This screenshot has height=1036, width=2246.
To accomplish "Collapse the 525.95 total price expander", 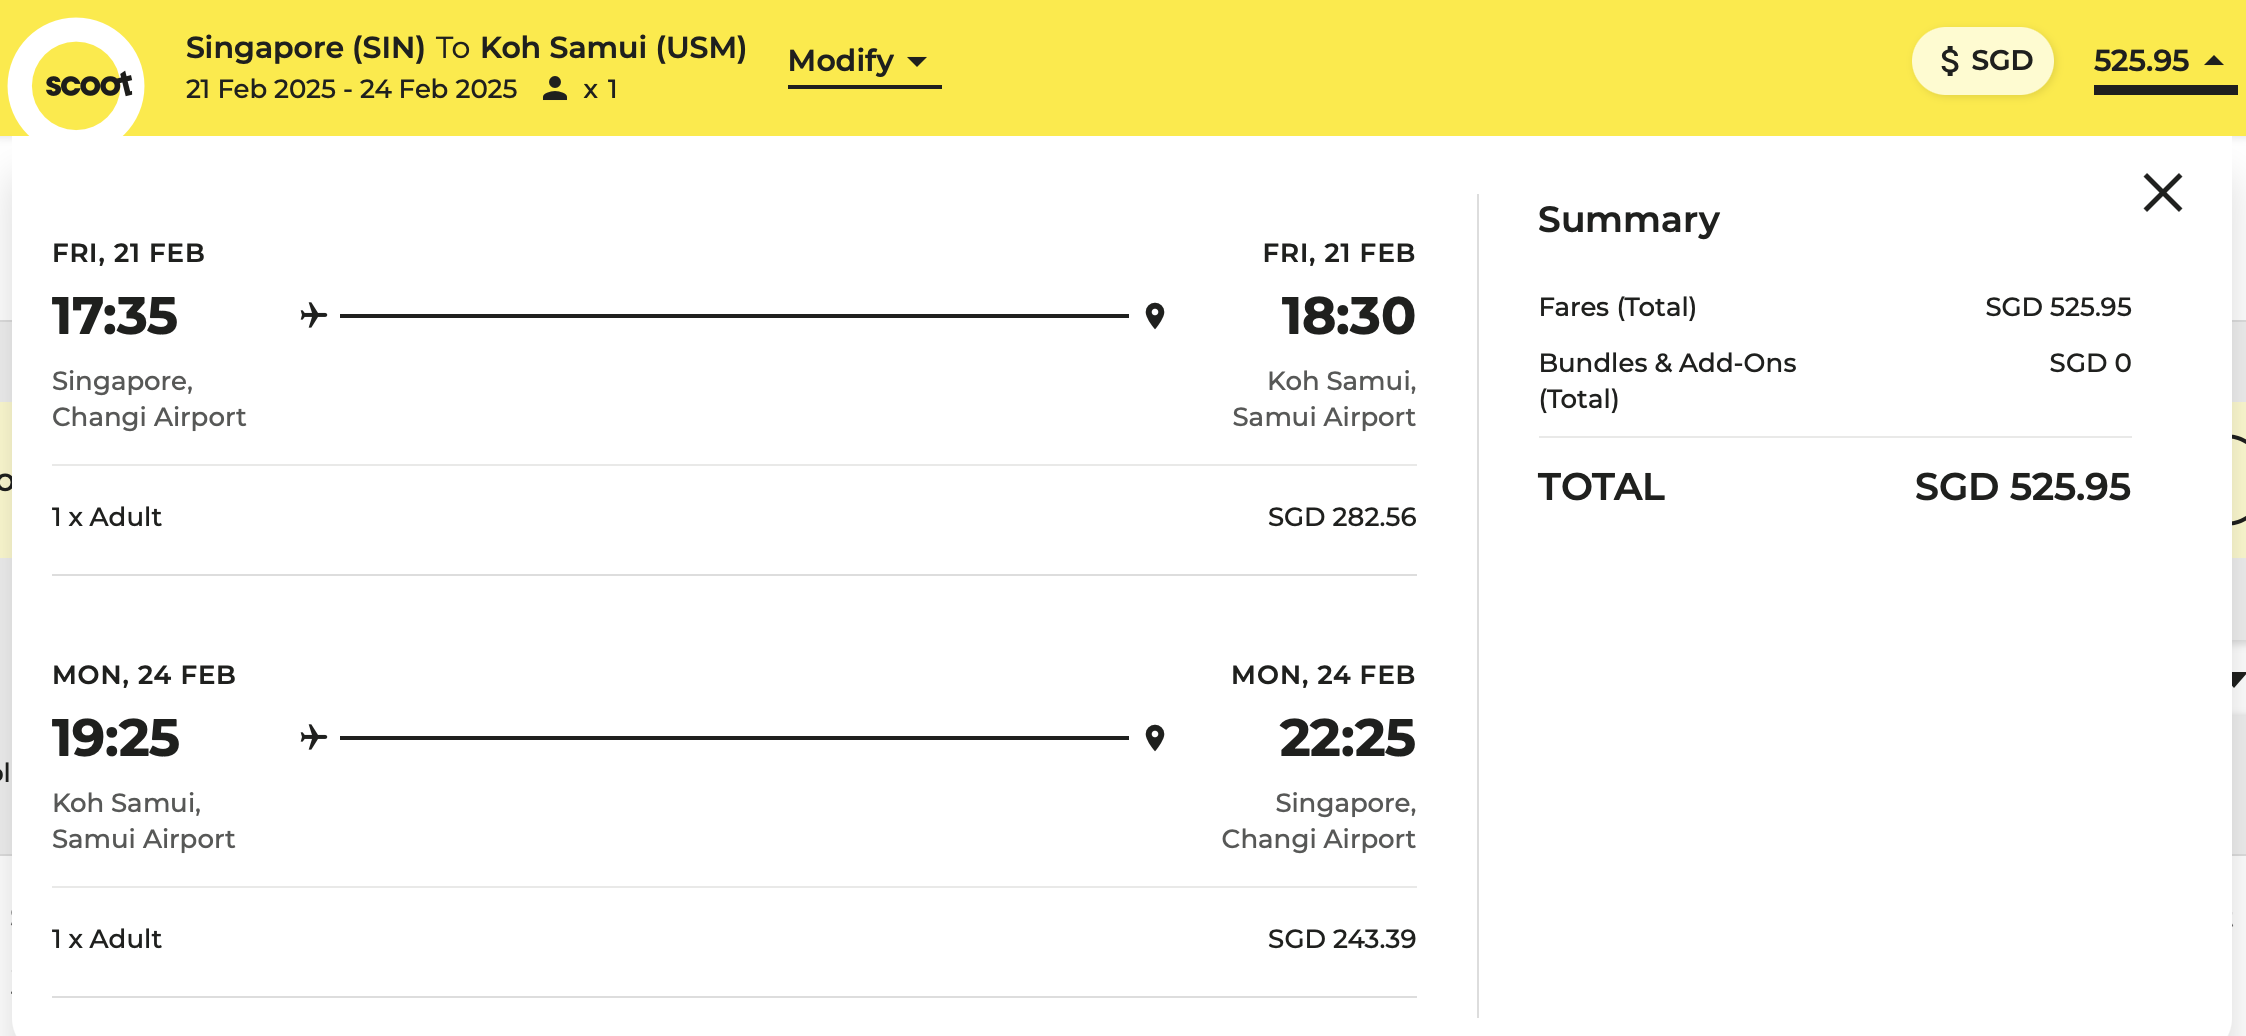I will [2160, 62].
